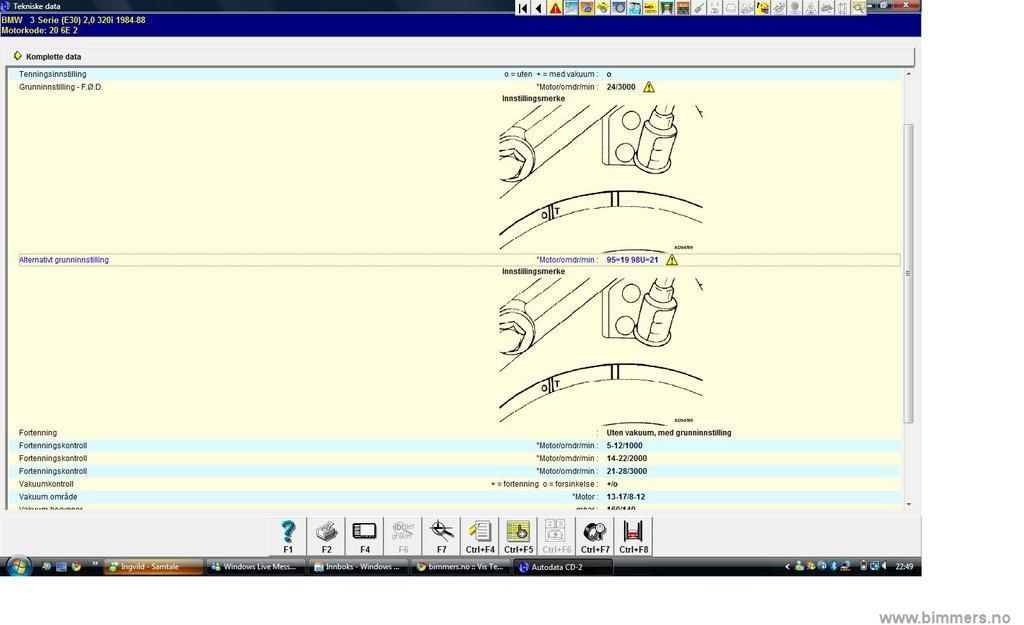Viewport: 1024px width, 625px height.
Task: Click Fortenningskontroll value 5-12/1000
Action: point(624,446)
